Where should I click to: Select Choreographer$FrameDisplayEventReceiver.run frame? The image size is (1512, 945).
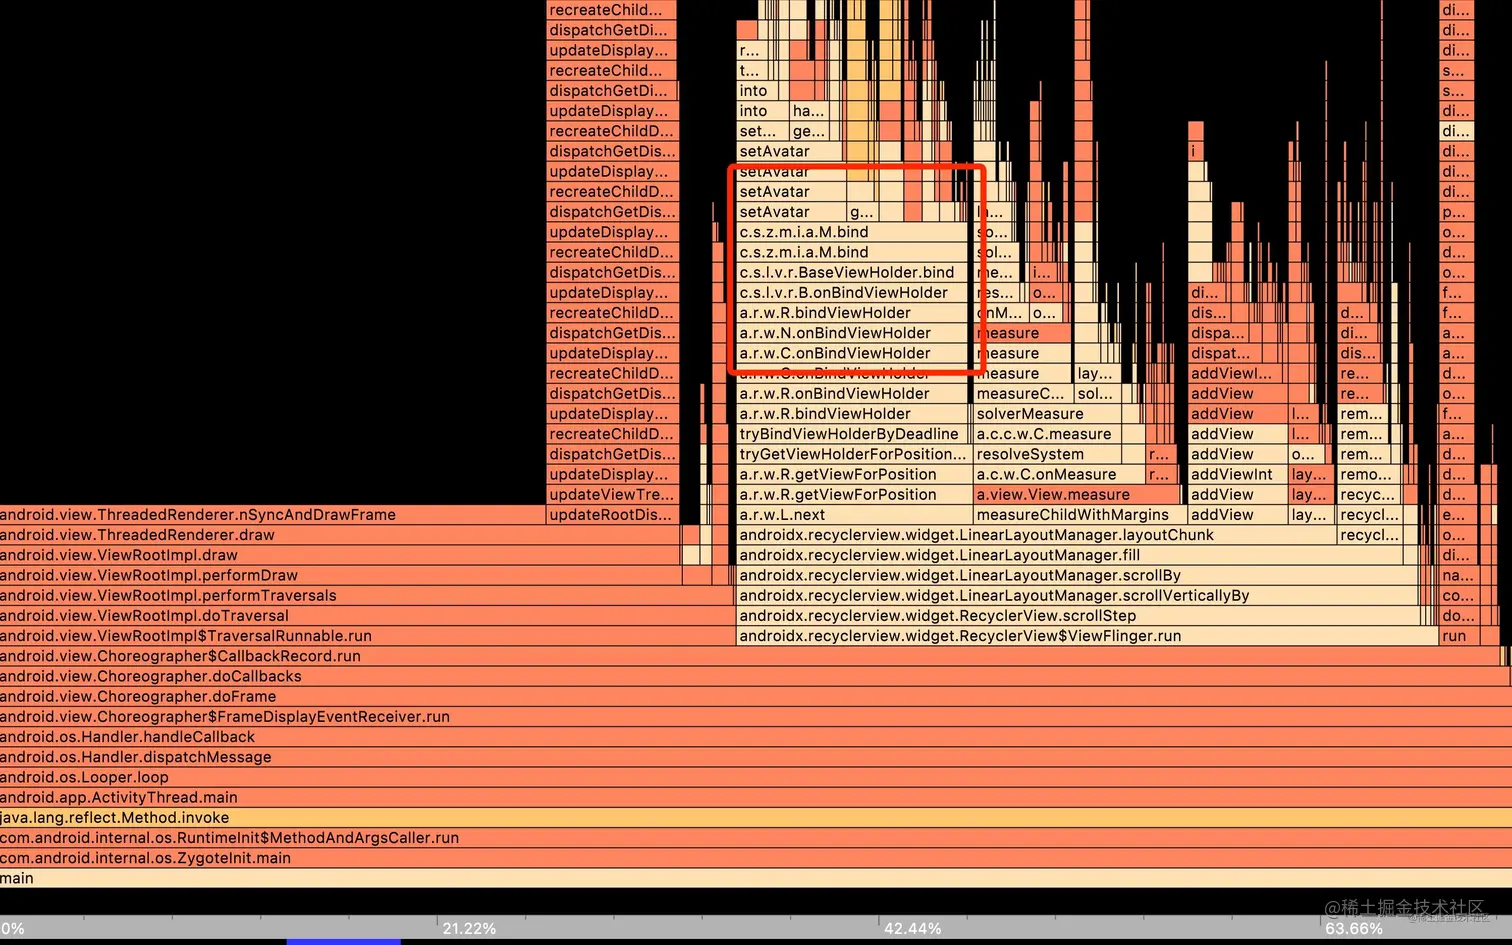pyautogui.click(x=756, y=717)
